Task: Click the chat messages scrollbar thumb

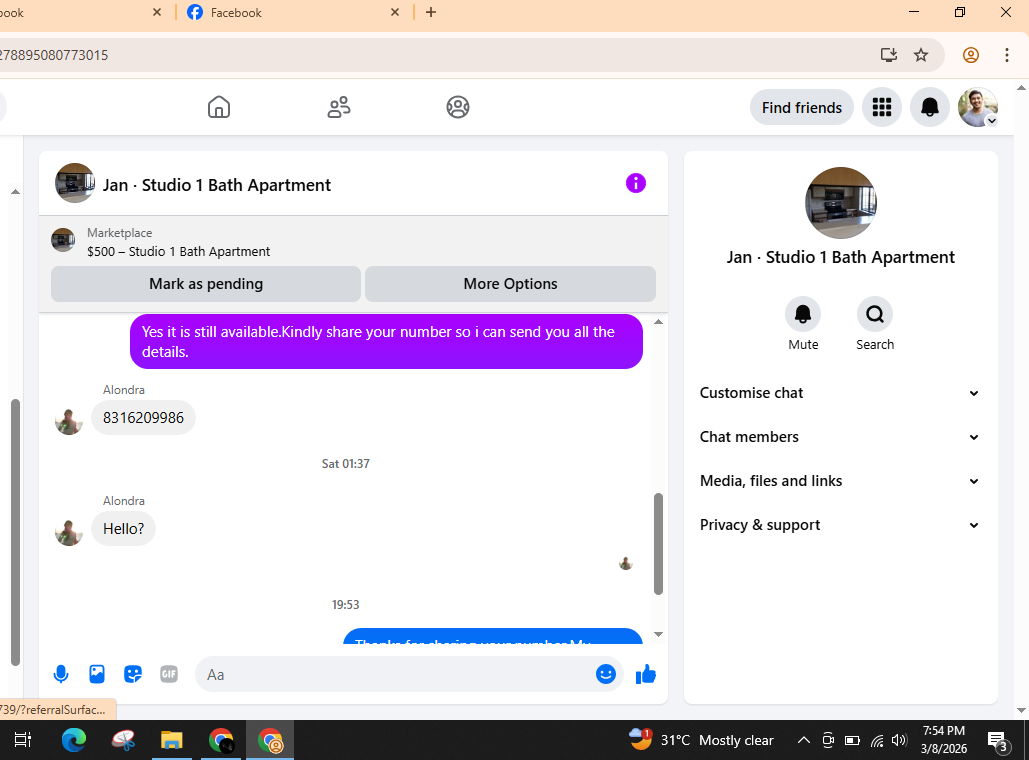Action: pos(658,544)
